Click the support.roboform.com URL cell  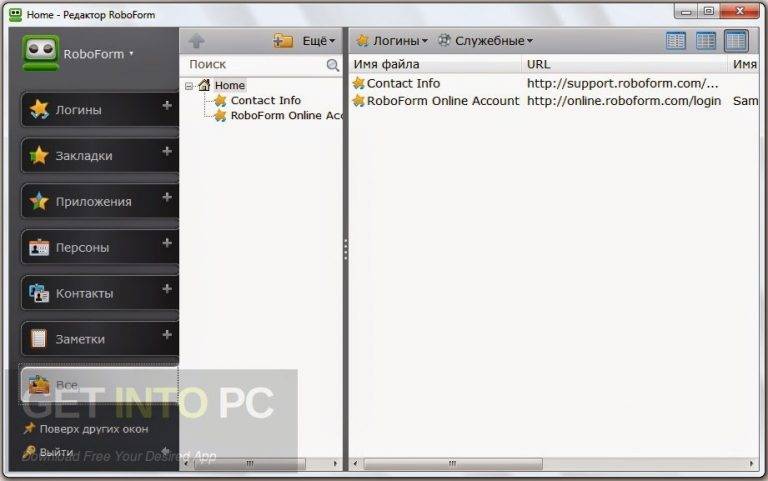pos(623,83)
